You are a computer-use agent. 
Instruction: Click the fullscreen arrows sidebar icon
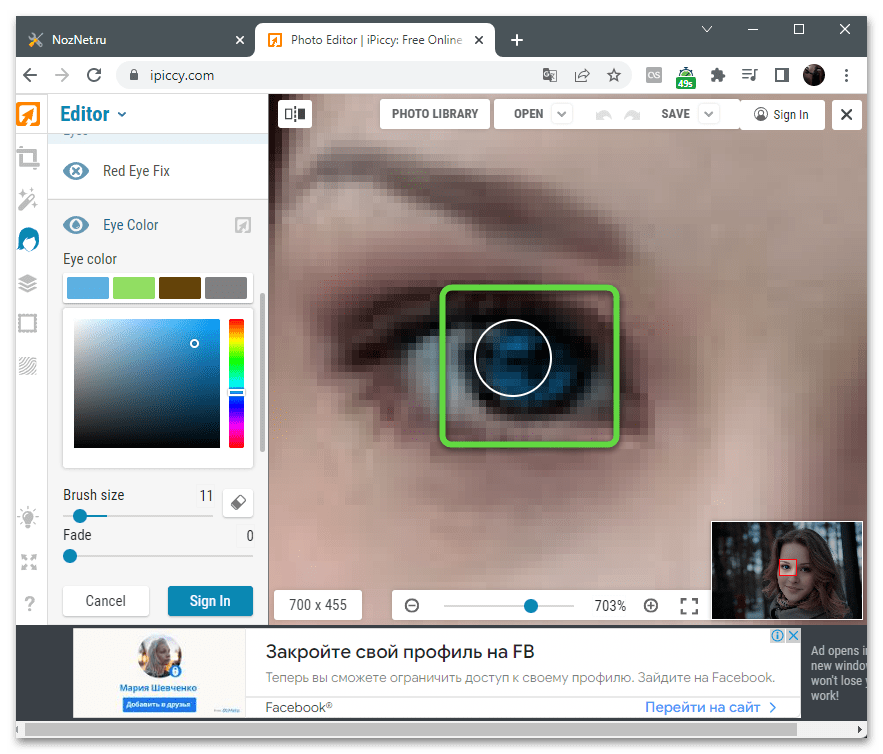29,561
